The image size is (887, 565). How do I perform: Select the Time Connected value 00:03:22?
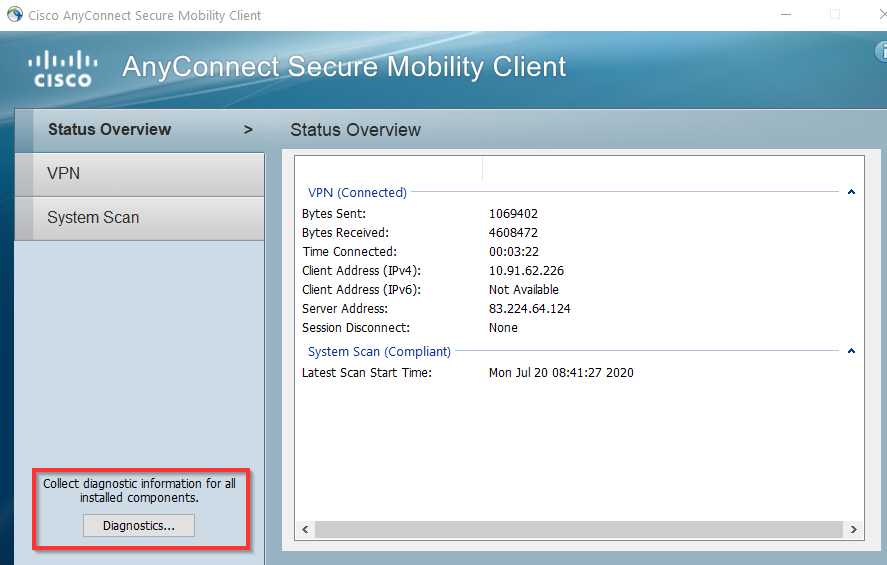pyautogui.click(x=514, y=252)
